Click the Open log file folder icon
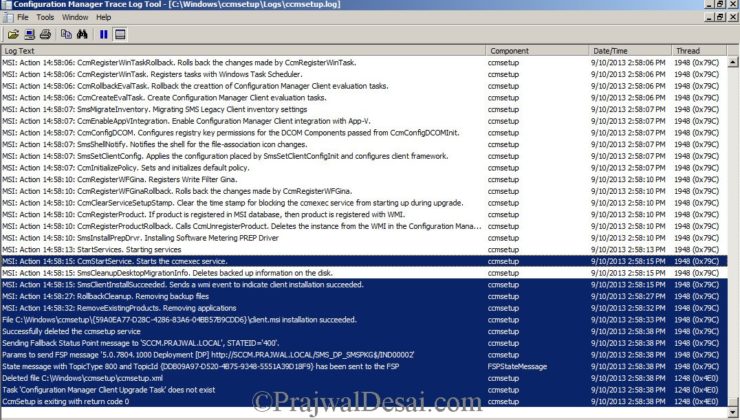 pyautogui.click(x=13, y=34)
